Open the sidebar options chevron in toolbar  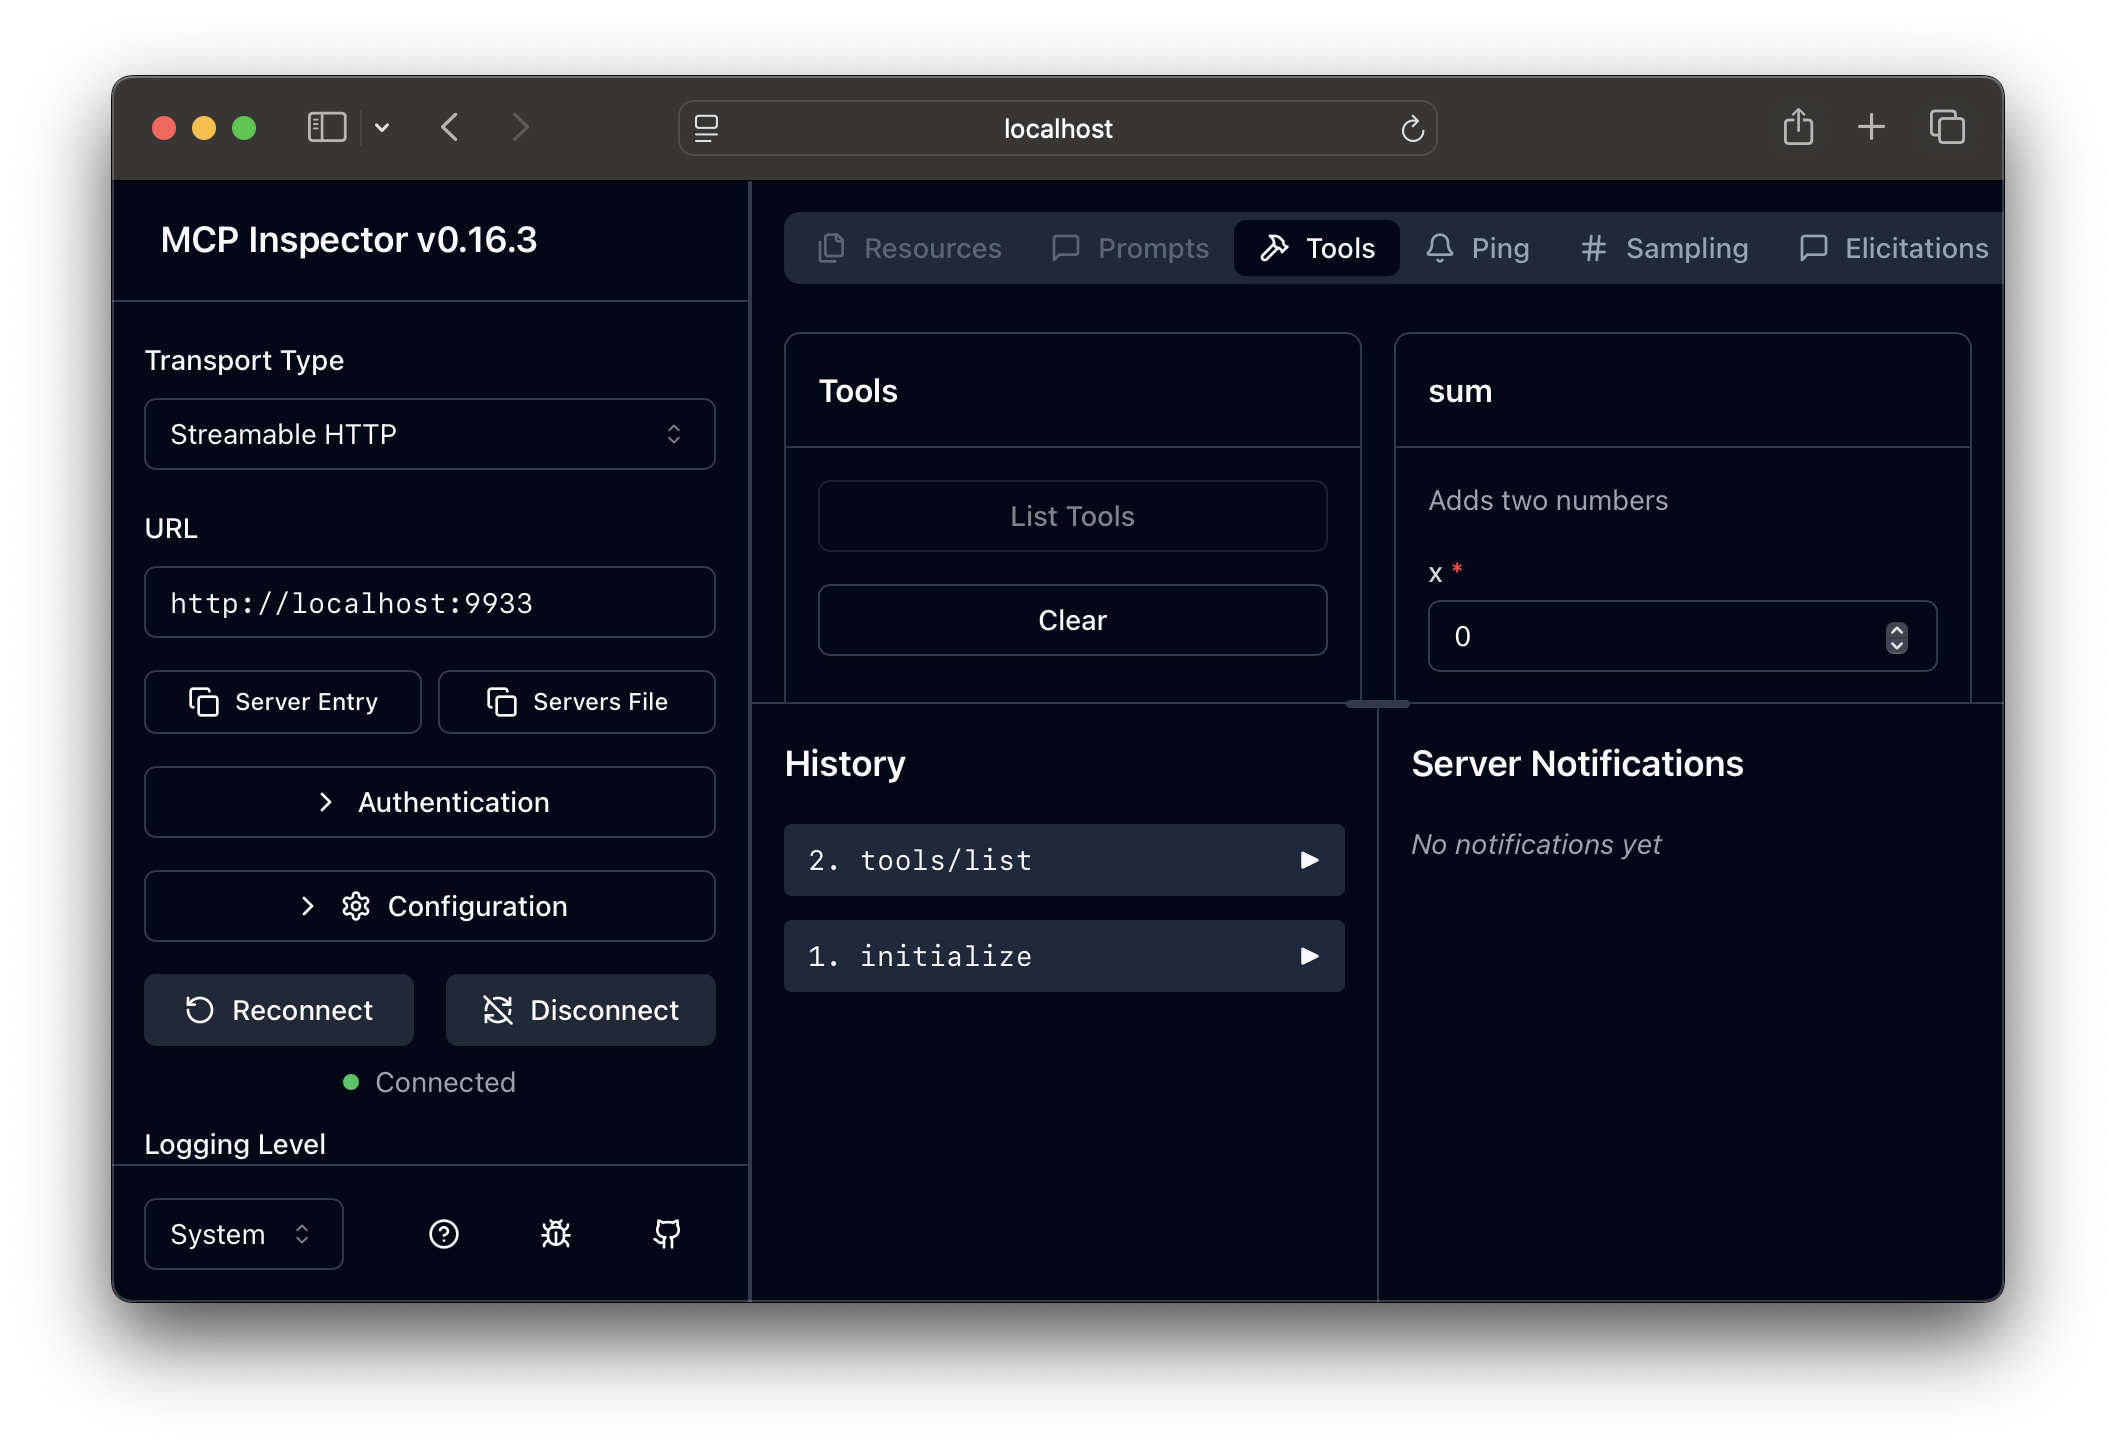click(382, 128)
